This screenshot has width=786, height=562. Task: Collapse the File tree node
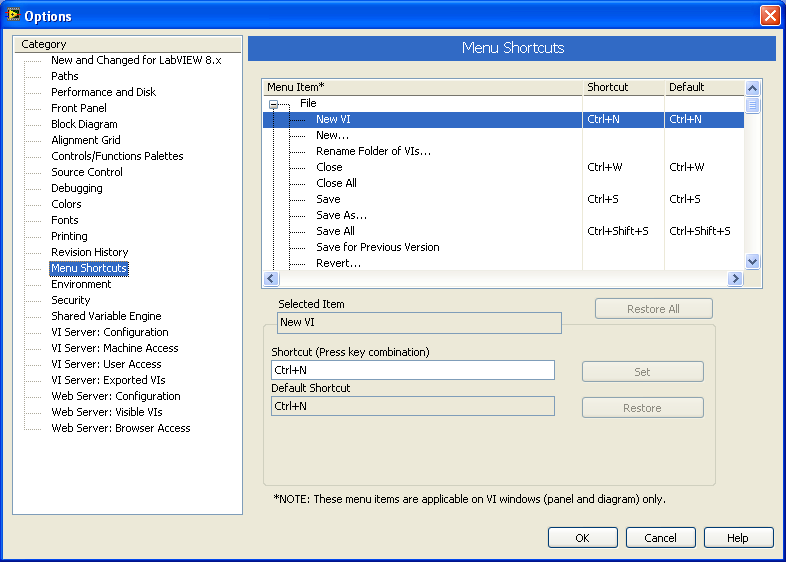click(273, 104)
